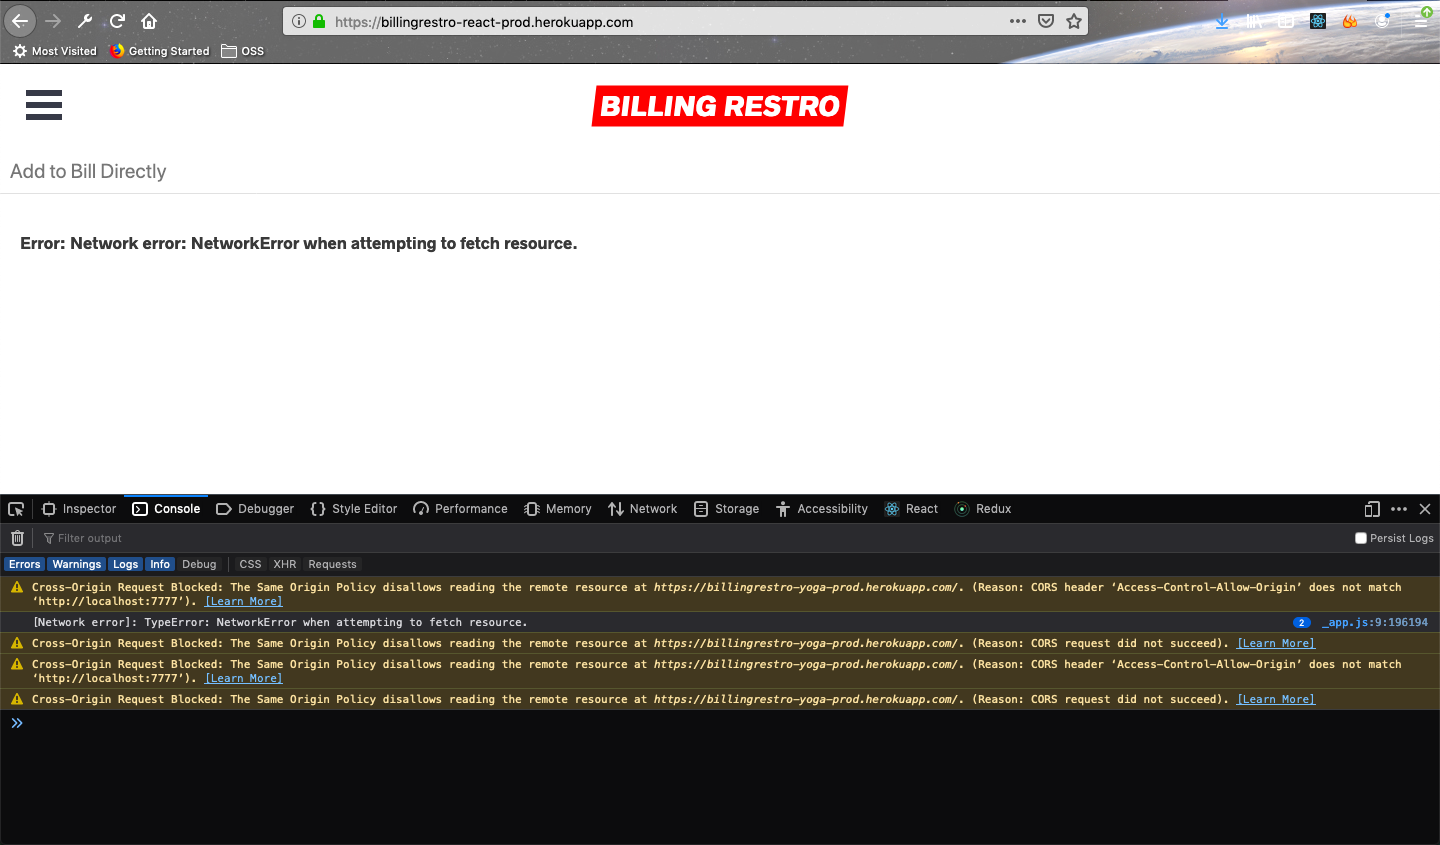Screen dimensions: 1440x845
Task: Click the flame extension icon
Action: 1350,21
